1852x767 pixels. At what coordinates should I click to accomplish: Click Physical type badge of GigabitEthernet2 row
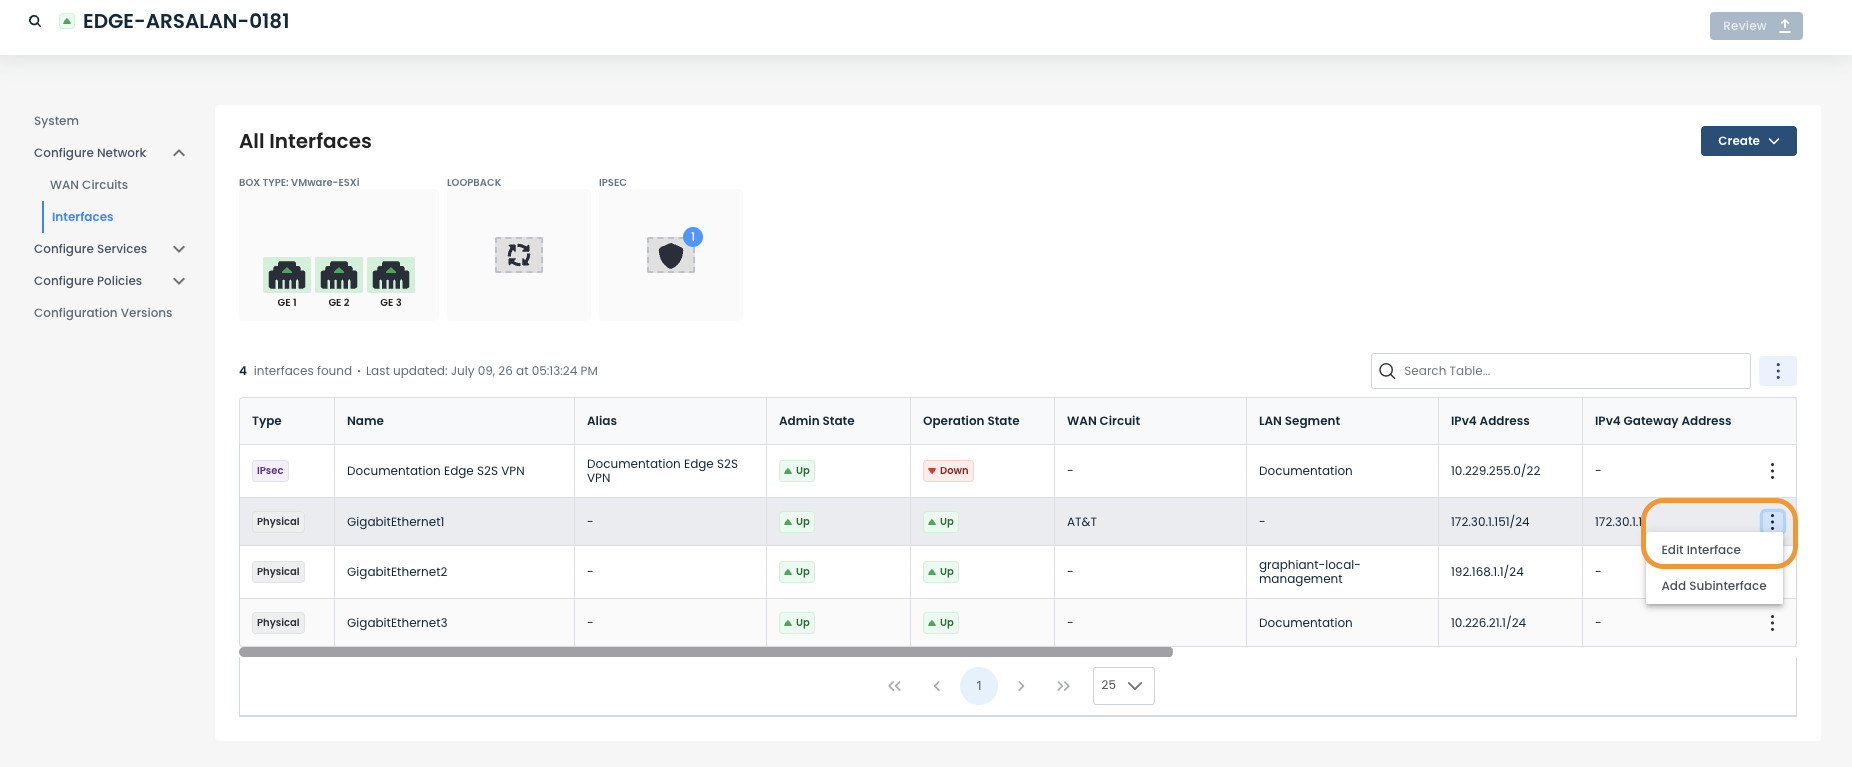(x=278, y=572)
